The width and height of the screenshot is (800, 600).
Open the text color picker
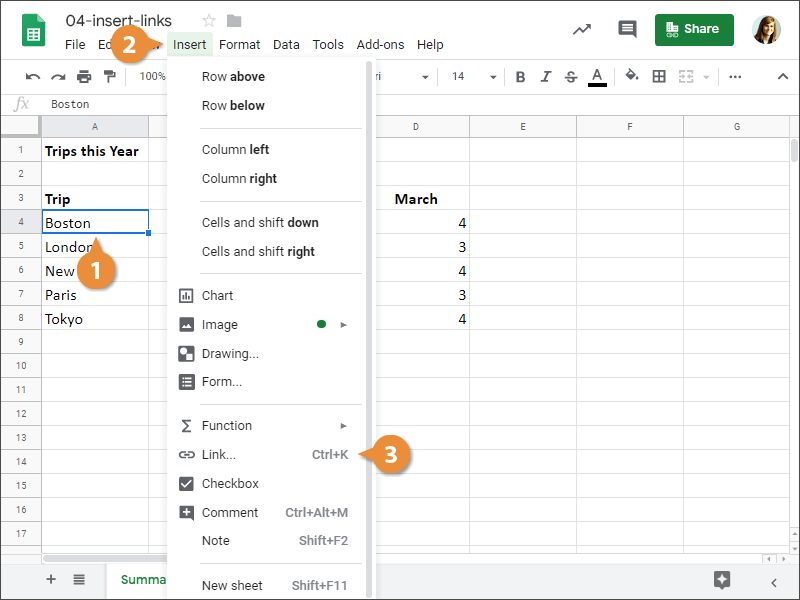(597, 77)
